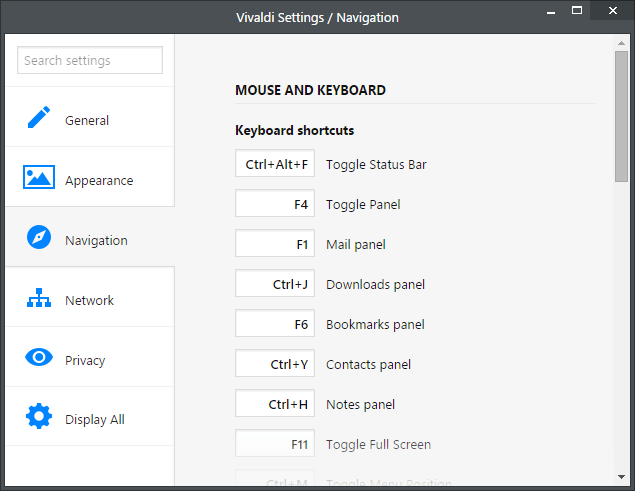The height and width of the screenshot is (491, 635).
Task: Edit the Ctrl+Y Contacts shortcut field
Action: 275,363
